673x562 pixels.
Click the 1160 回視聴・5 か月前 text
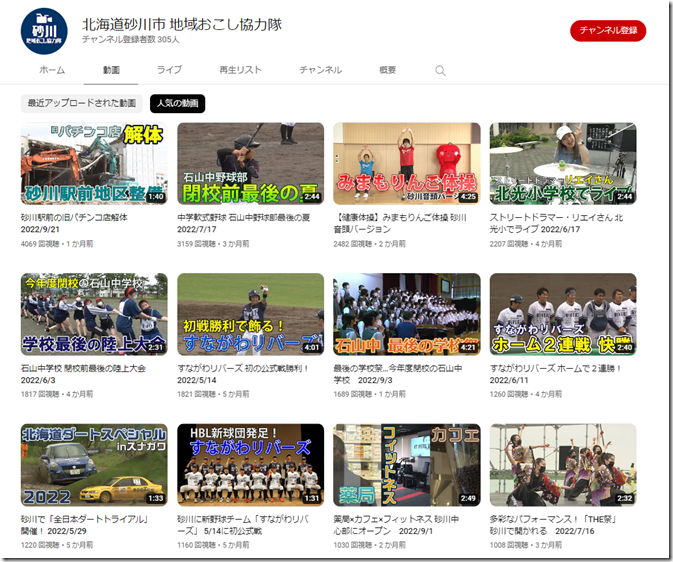pos(213,545)
